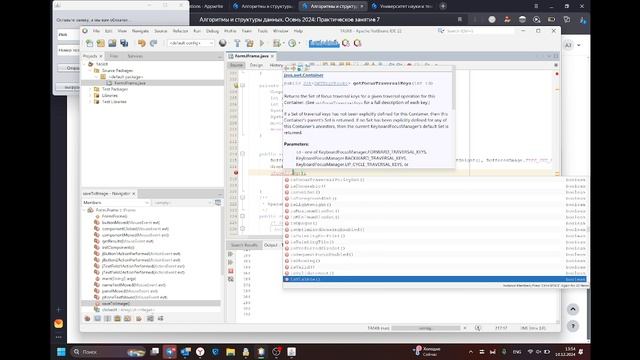640x360 pixels.
Task: Click the Build Project hammer icon
Action: click(237, 43)
